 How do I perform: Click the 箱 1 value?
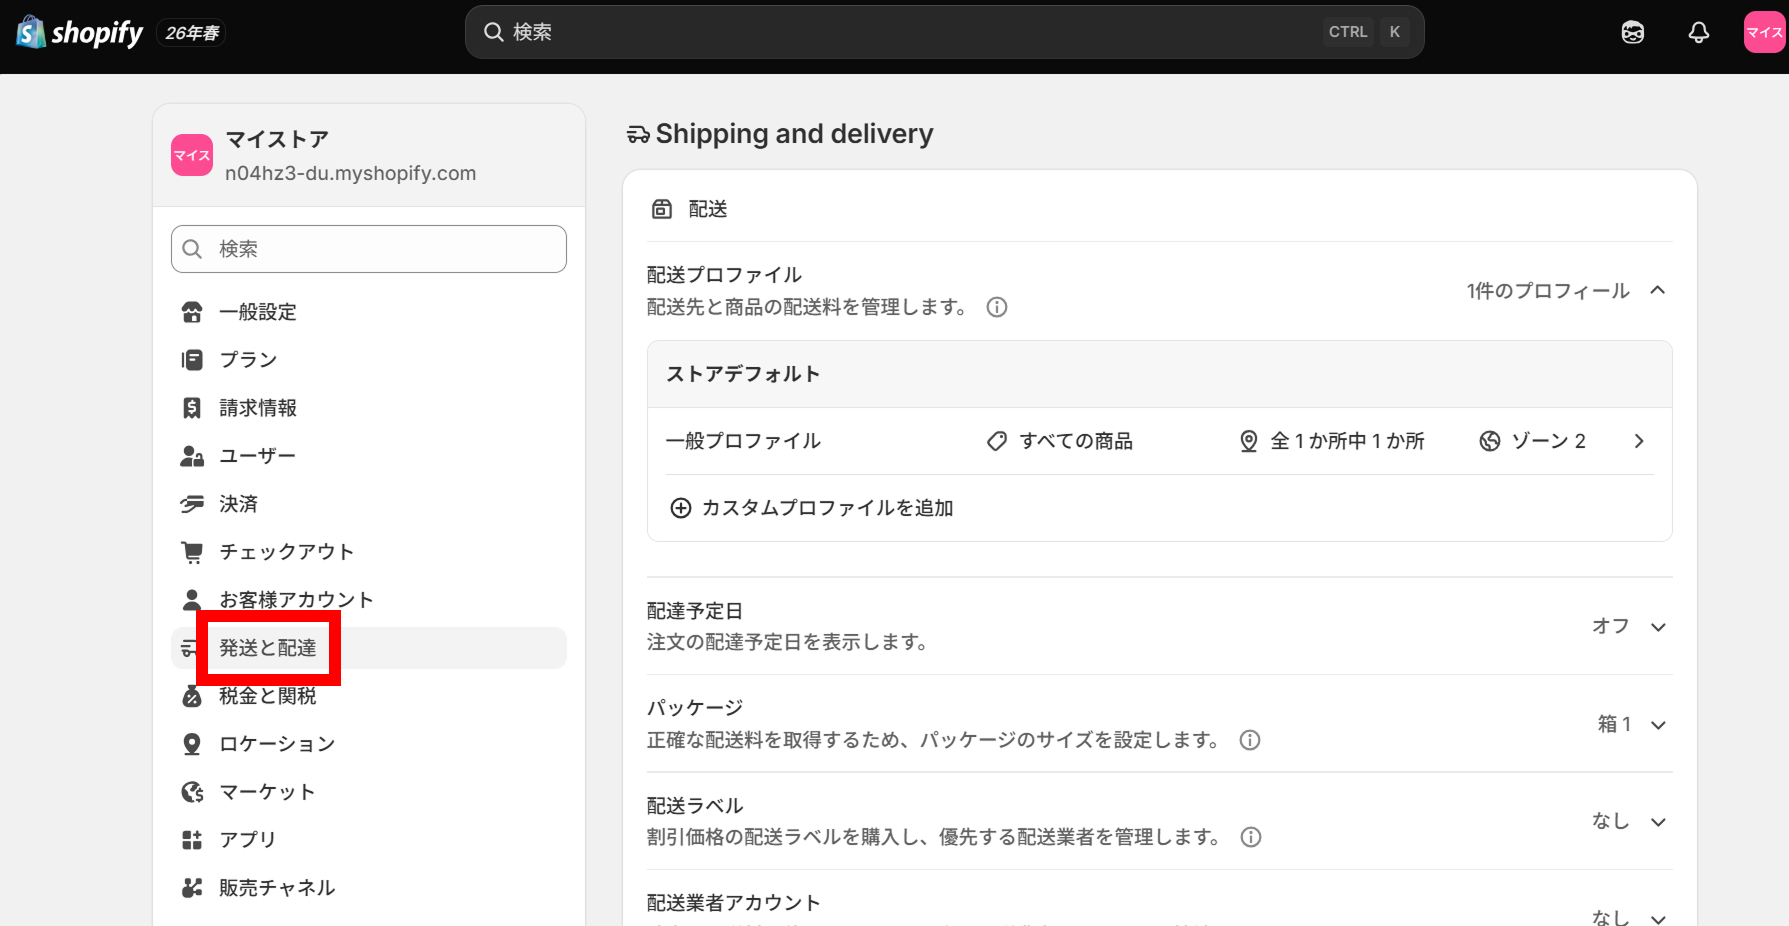click(1614, 724)
